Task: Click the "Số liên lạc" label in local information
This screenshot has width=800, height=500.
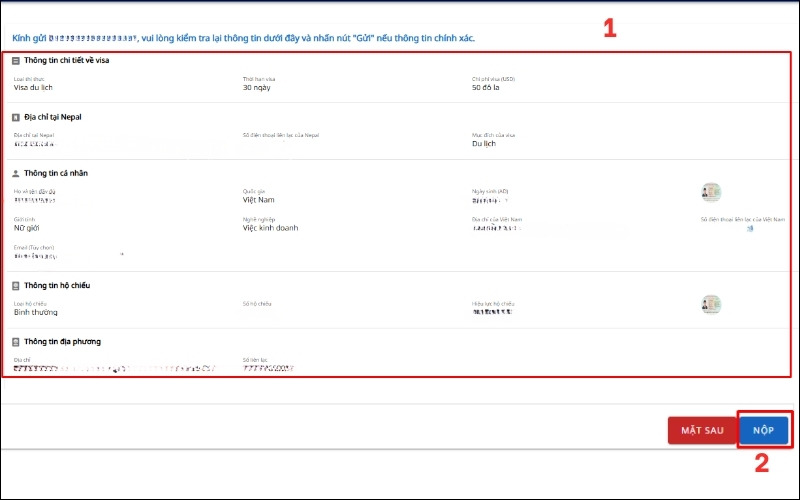Action: pos(255,360)
